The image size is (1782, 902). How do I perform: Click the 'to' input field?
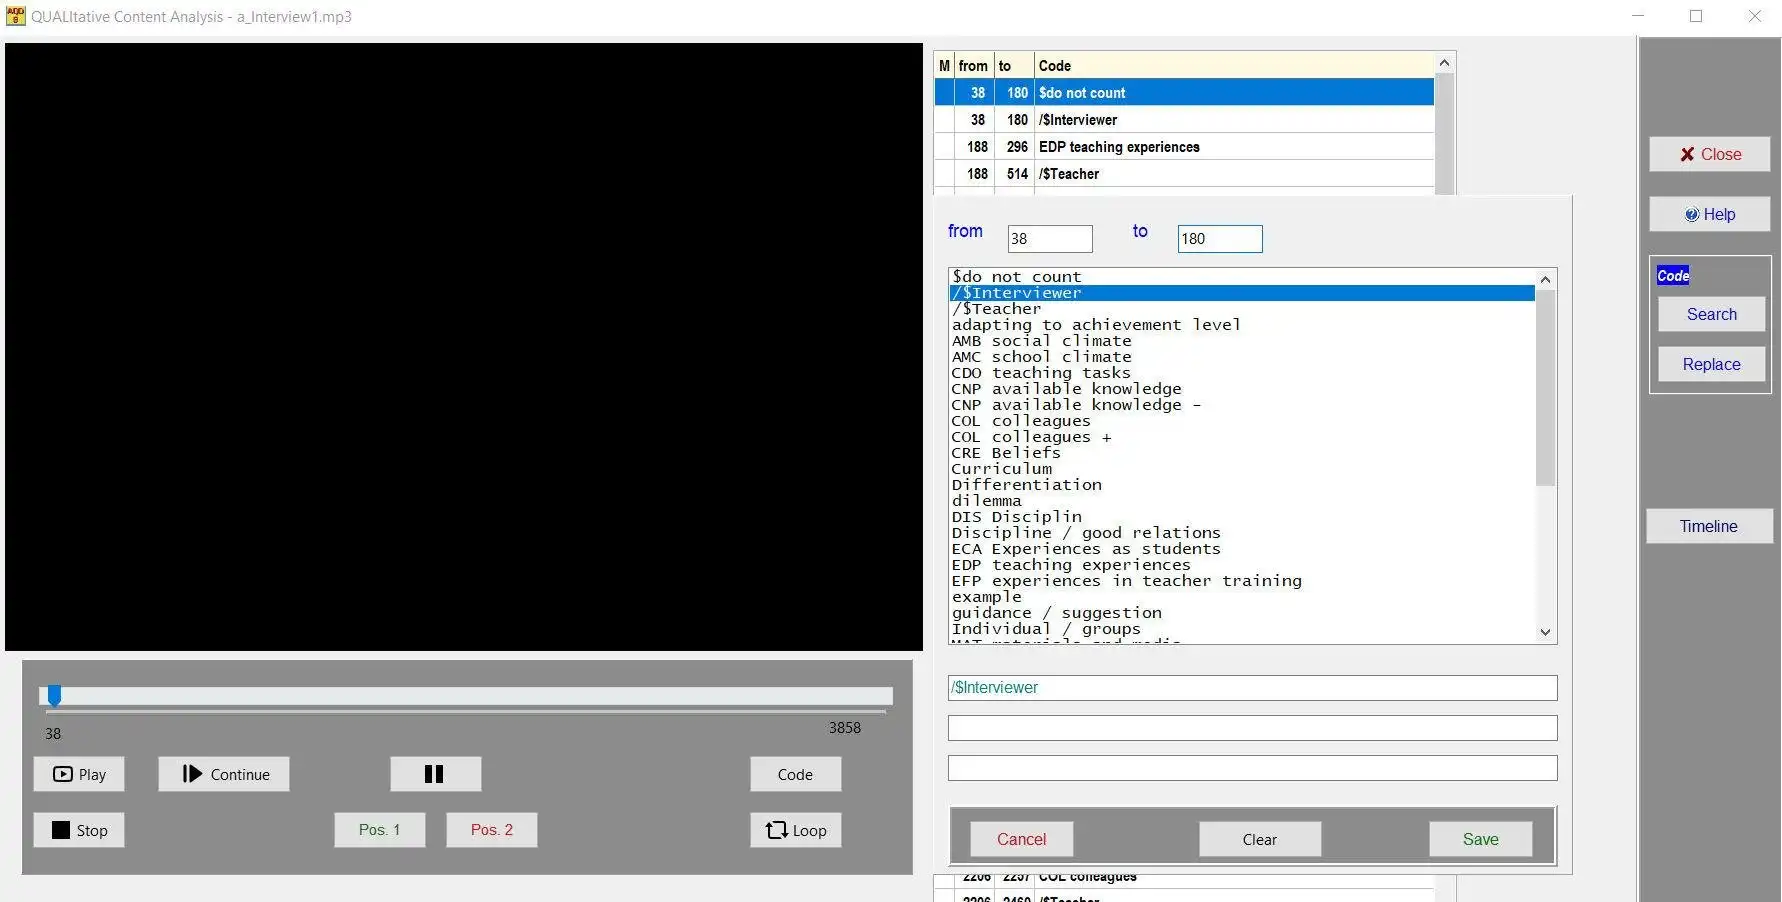tap(1220, 239)
